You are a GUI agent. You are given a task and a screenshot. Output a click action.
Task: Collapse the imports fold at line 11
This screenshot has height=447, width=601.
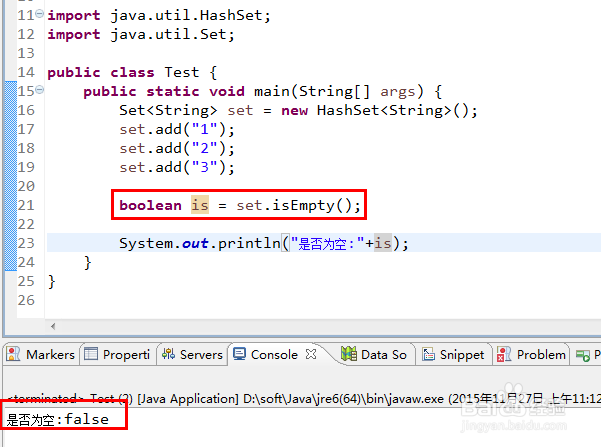click(x=39, y=14)
